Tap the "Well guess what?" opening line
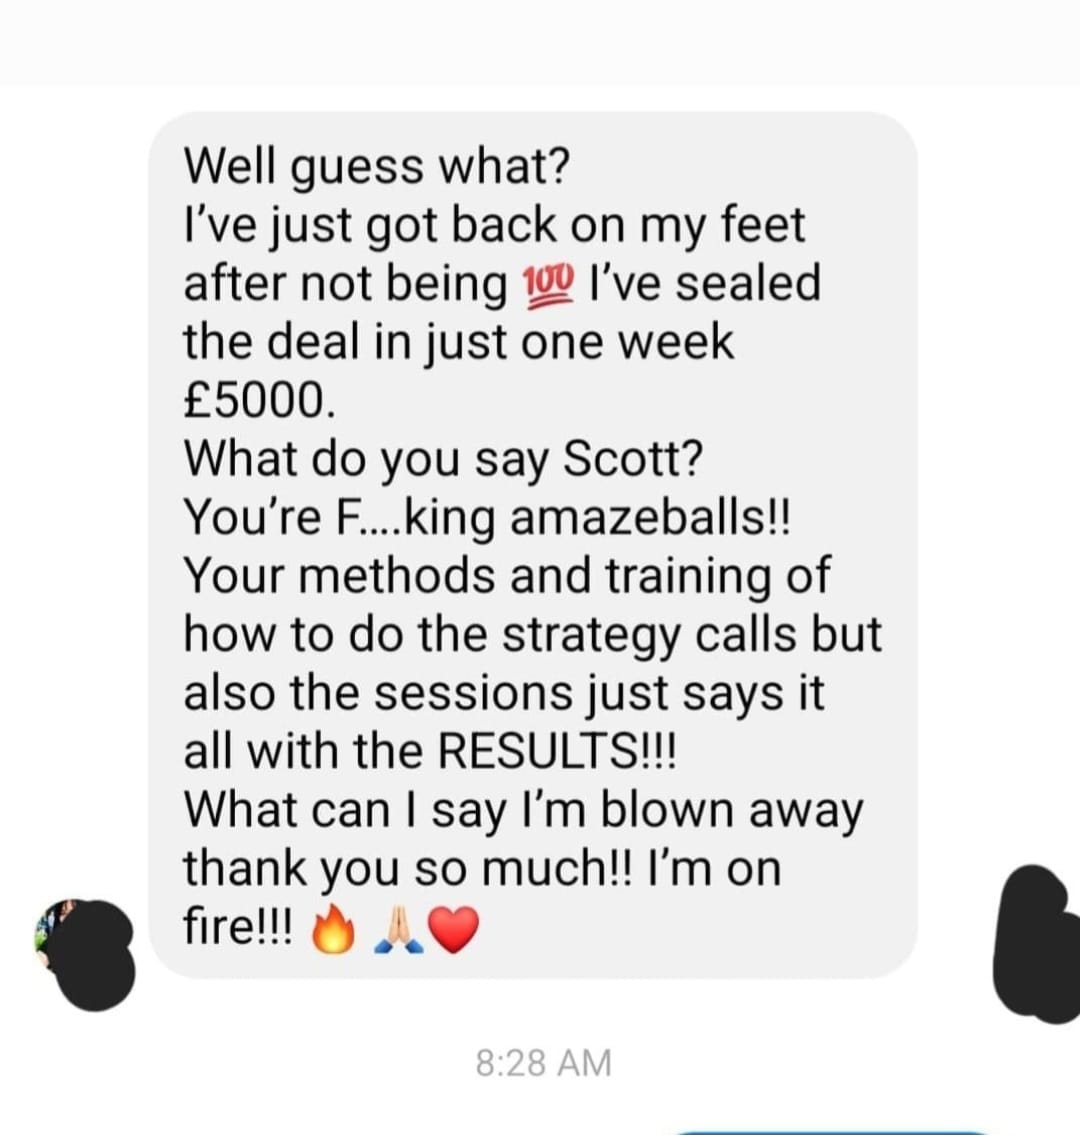The width and height of the screenshot is (1080, 1135). click(x=377, y=166)
